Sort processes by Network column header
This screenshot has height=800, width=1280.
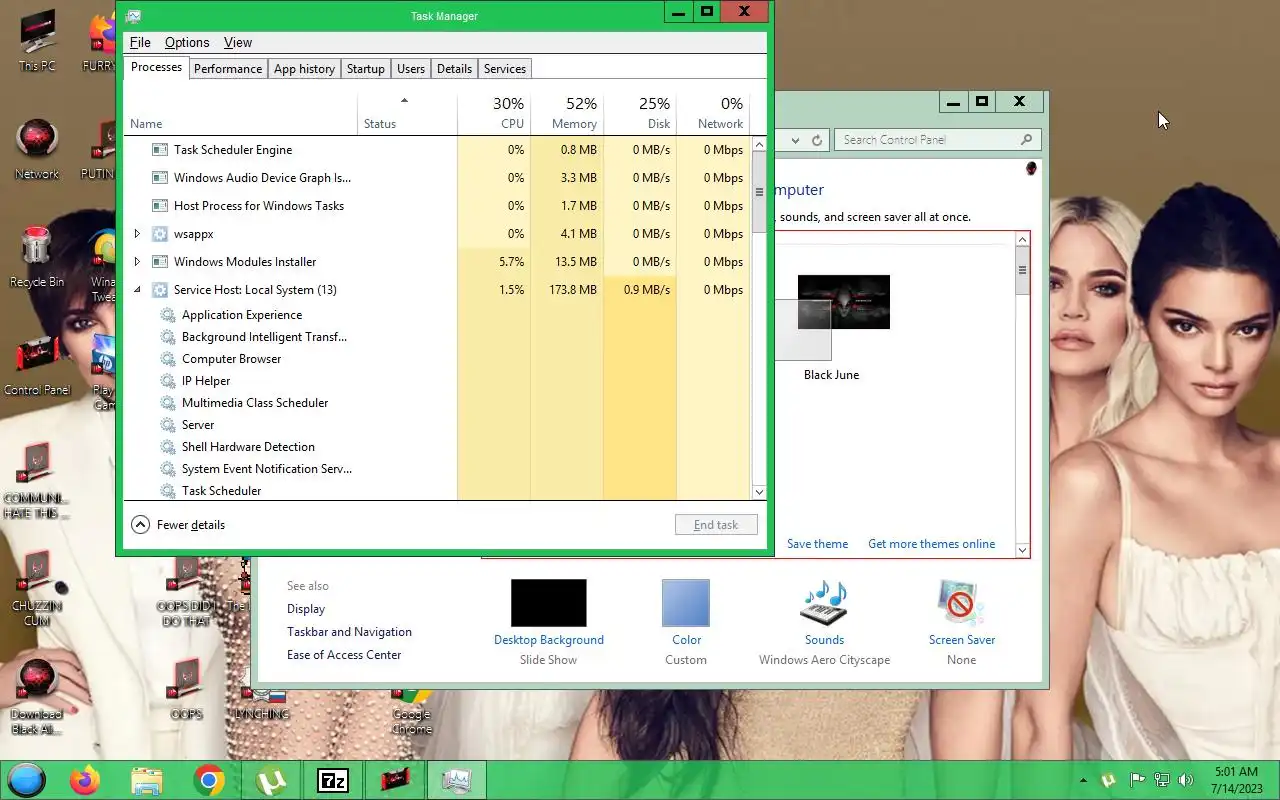(x=713, y=113)
